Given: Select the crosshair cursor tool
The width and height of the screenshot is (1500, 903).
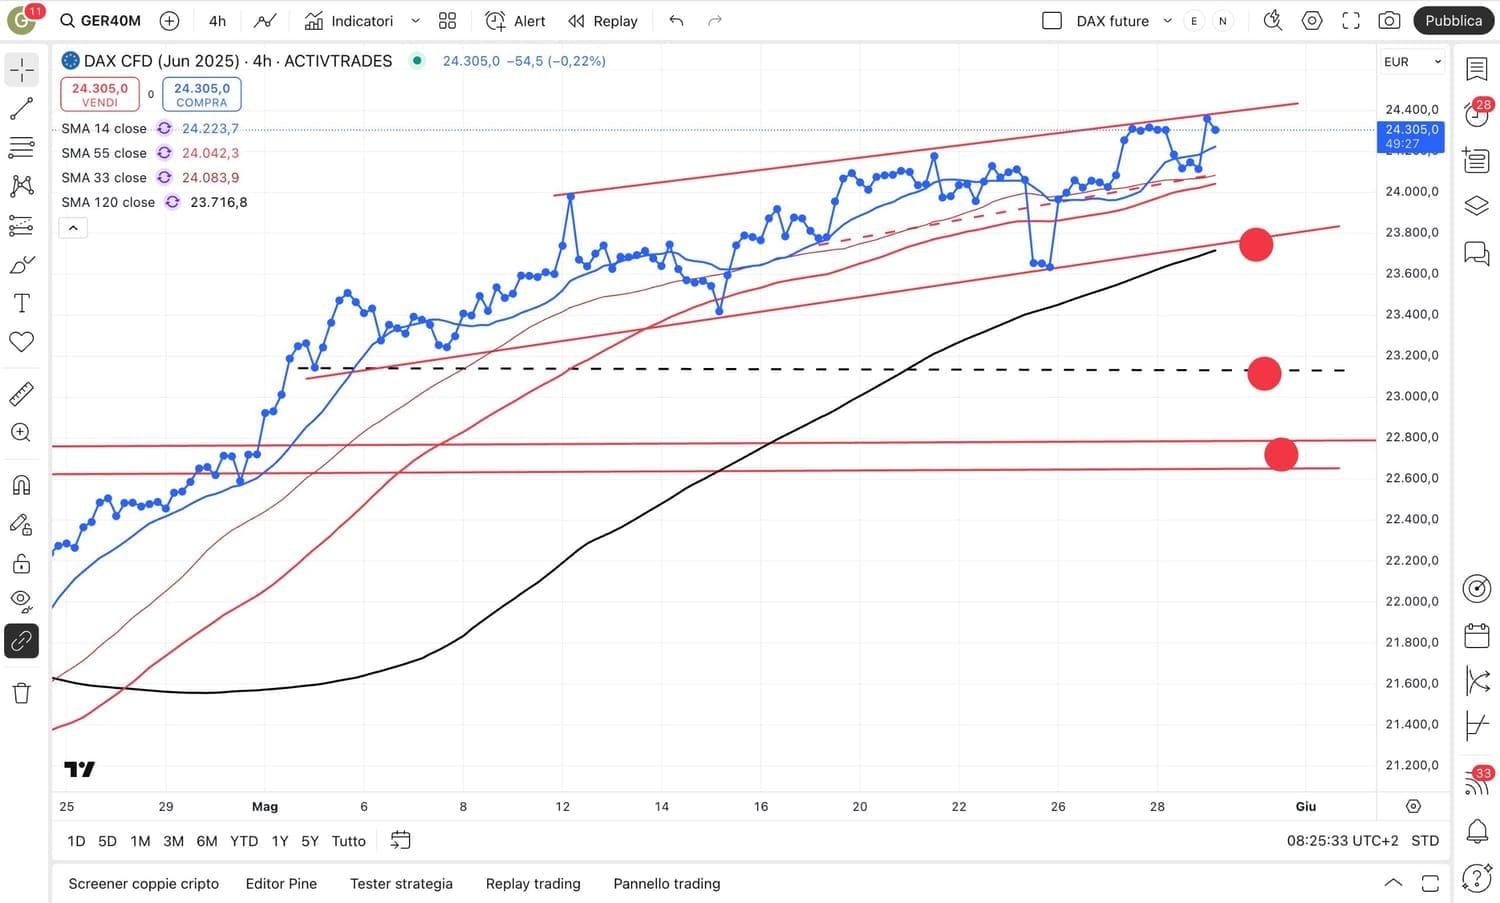Looking at the screenshot, I should click(22, 69).
